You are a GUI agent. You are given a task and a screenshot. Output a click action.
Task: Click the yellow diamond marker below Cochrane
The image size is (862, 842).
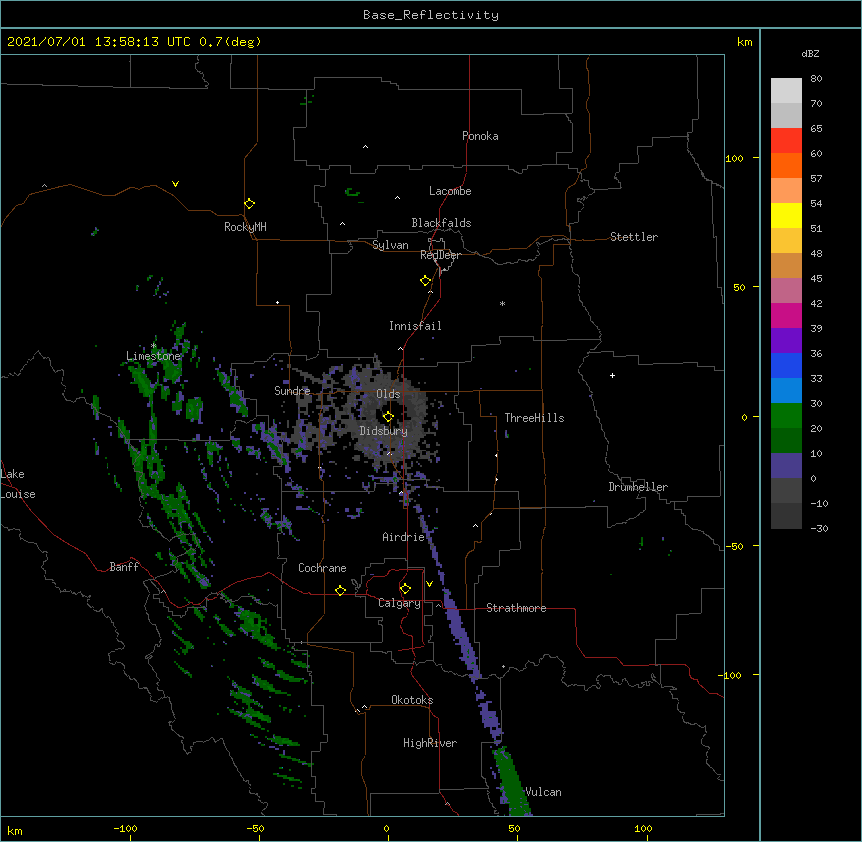pyautogui.click(x=340, y=590)
